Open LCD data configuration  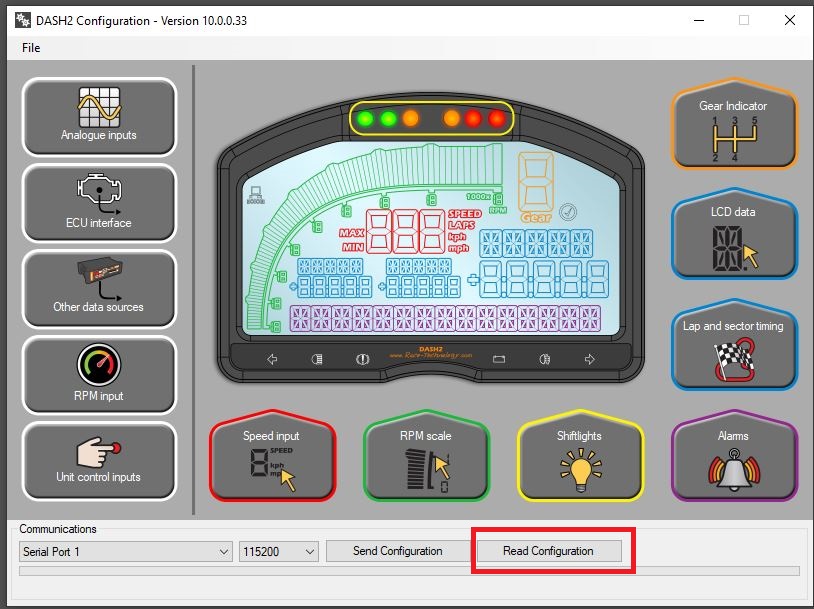(x=733, y=238)
